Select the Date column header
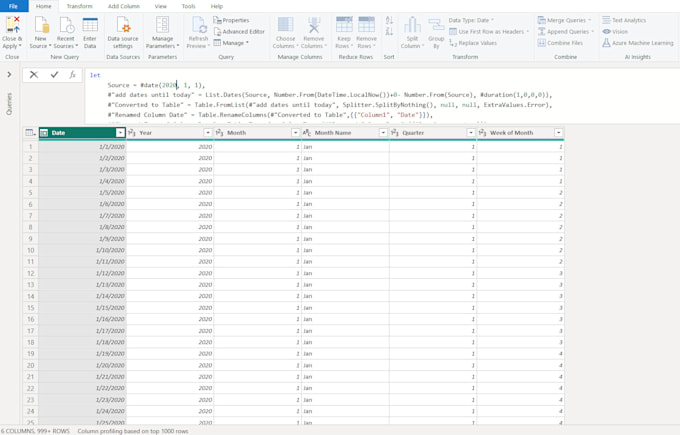The height and width of the screenshot is (435, 680). tap(82, 133)
